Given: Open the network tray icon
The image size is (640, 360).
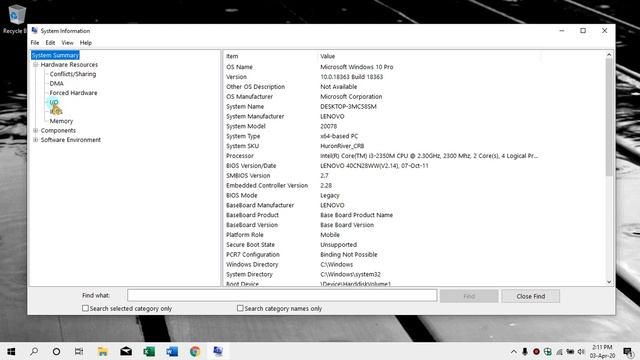Looking at the screenshot, I should pos(559,352).
